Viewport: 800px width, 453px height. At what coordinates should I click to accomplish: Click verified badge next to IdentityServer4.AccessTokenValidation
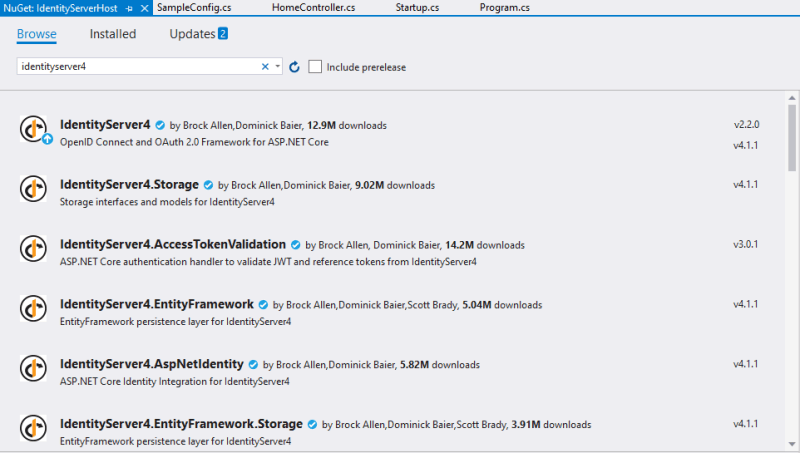point(295,245)
